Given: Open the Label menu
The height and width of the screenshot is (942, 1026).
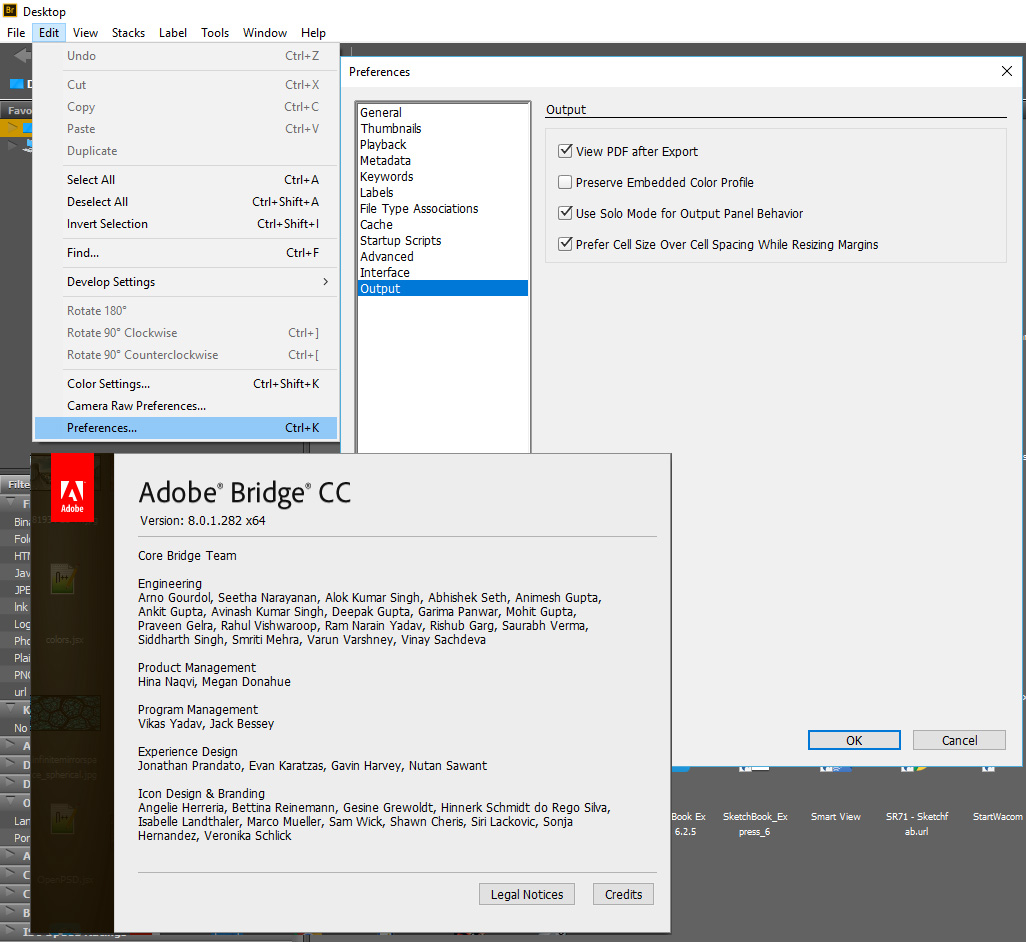Looking at the screenshot, I should pos(173,33).
